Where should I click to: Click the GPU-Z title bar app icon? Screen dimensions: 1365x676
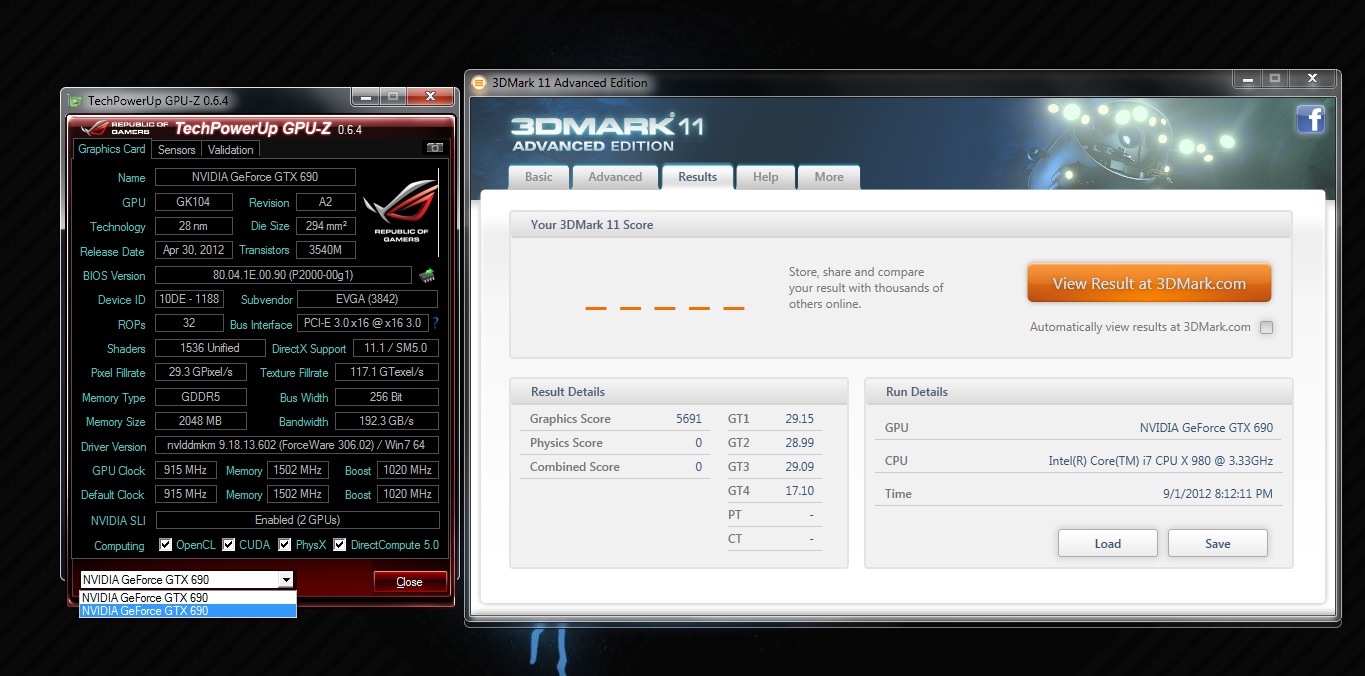75,100
